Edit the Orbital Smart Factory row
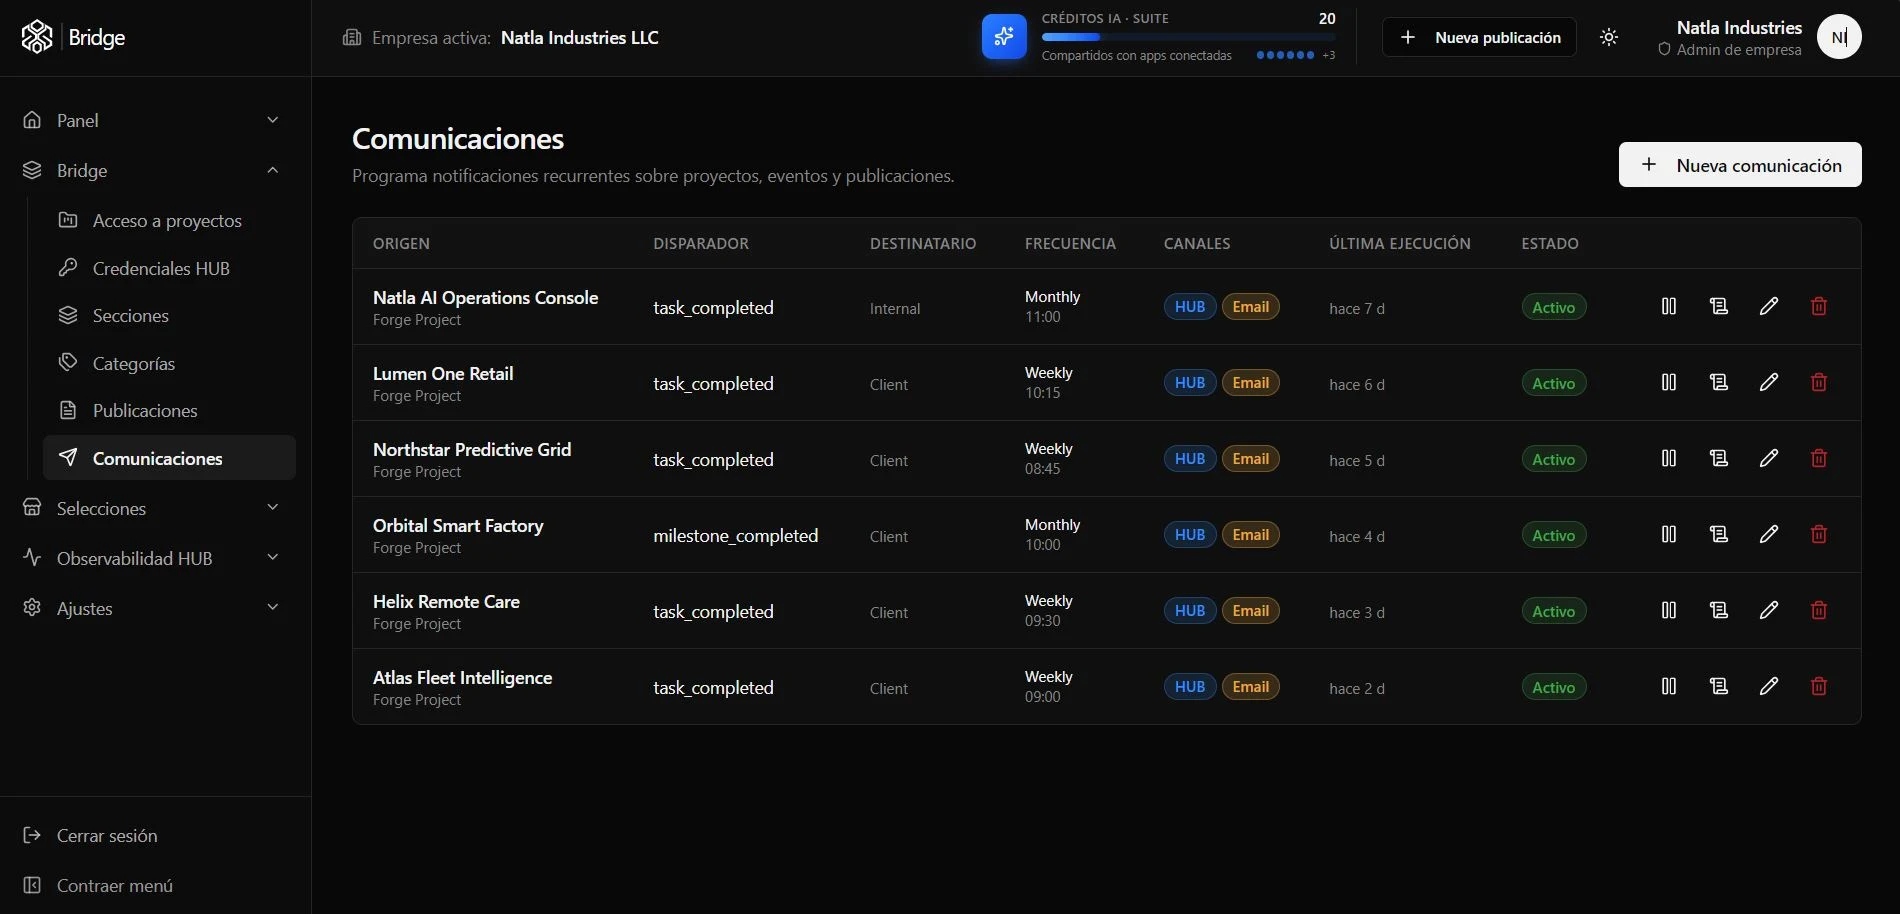 coord(1769,534)
